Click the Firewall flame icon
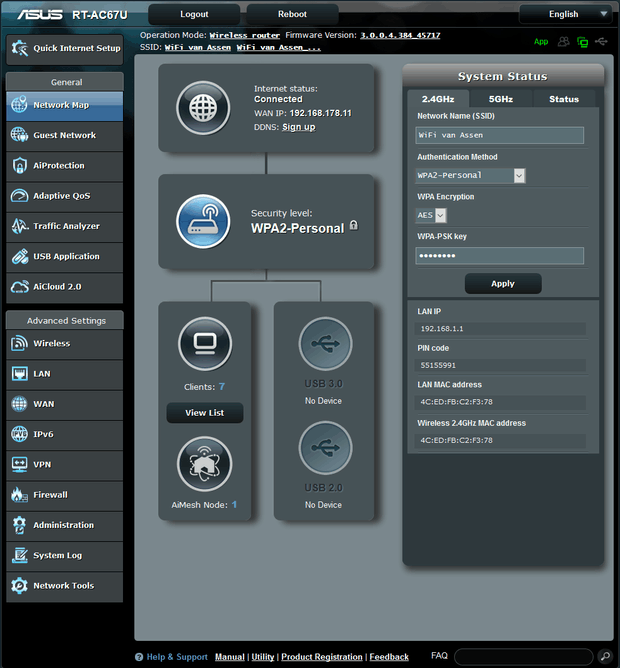Viewport: 620px width, 668px height. (x=19, y=495)
